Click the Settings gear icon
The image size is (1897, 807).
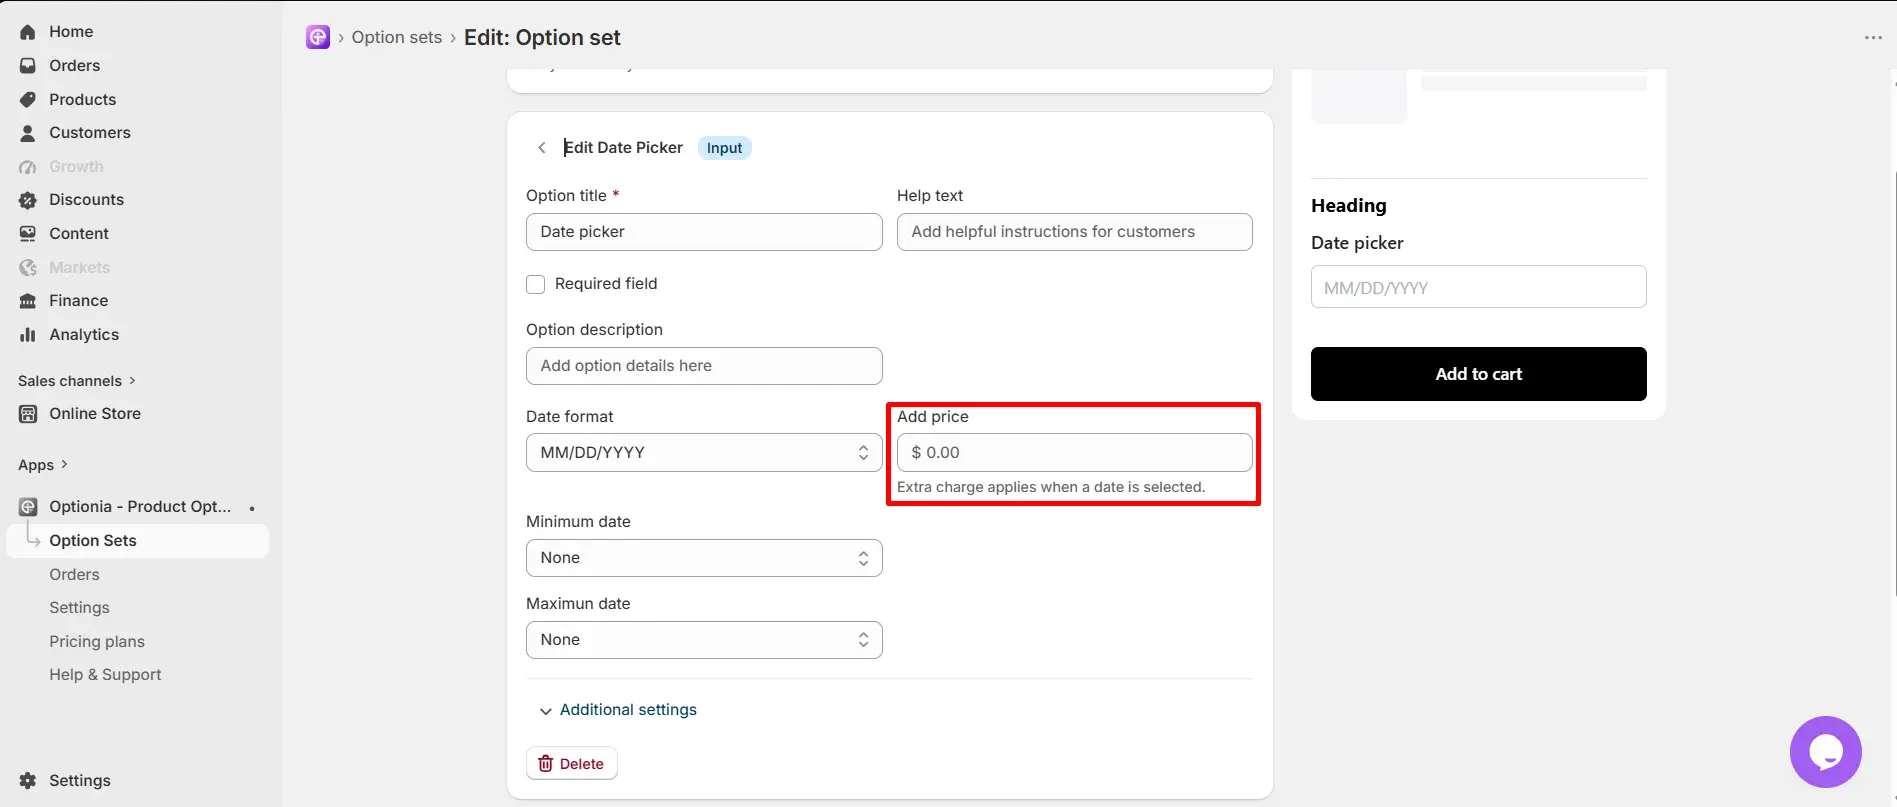pyautogui.click(x=28, y=781)
